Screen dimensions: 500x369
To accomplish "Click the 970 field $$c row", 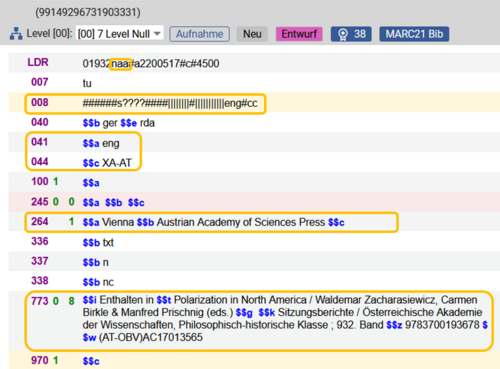I will pyautogui.click(x=254, y=360).
